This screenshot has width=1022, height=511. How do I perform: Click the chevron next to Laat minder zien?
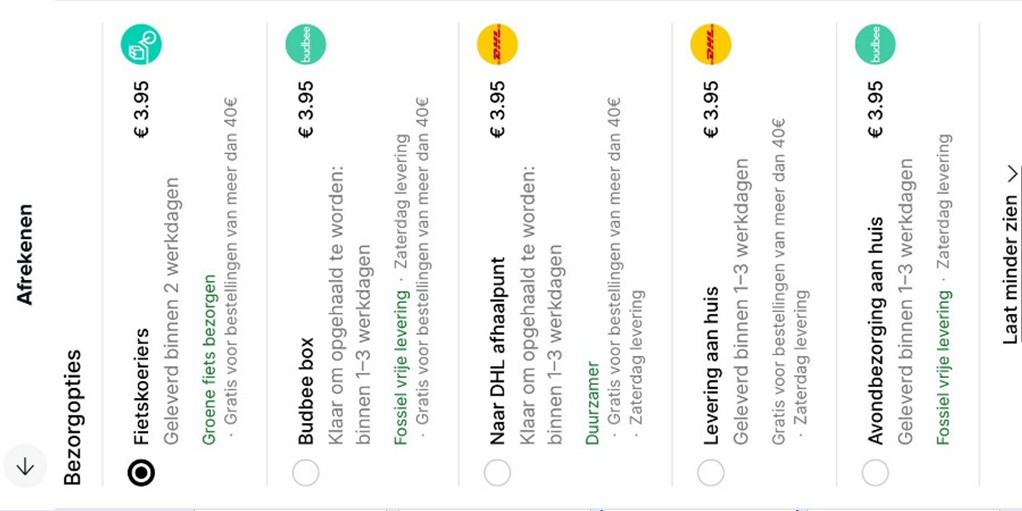click(1011, 173)
